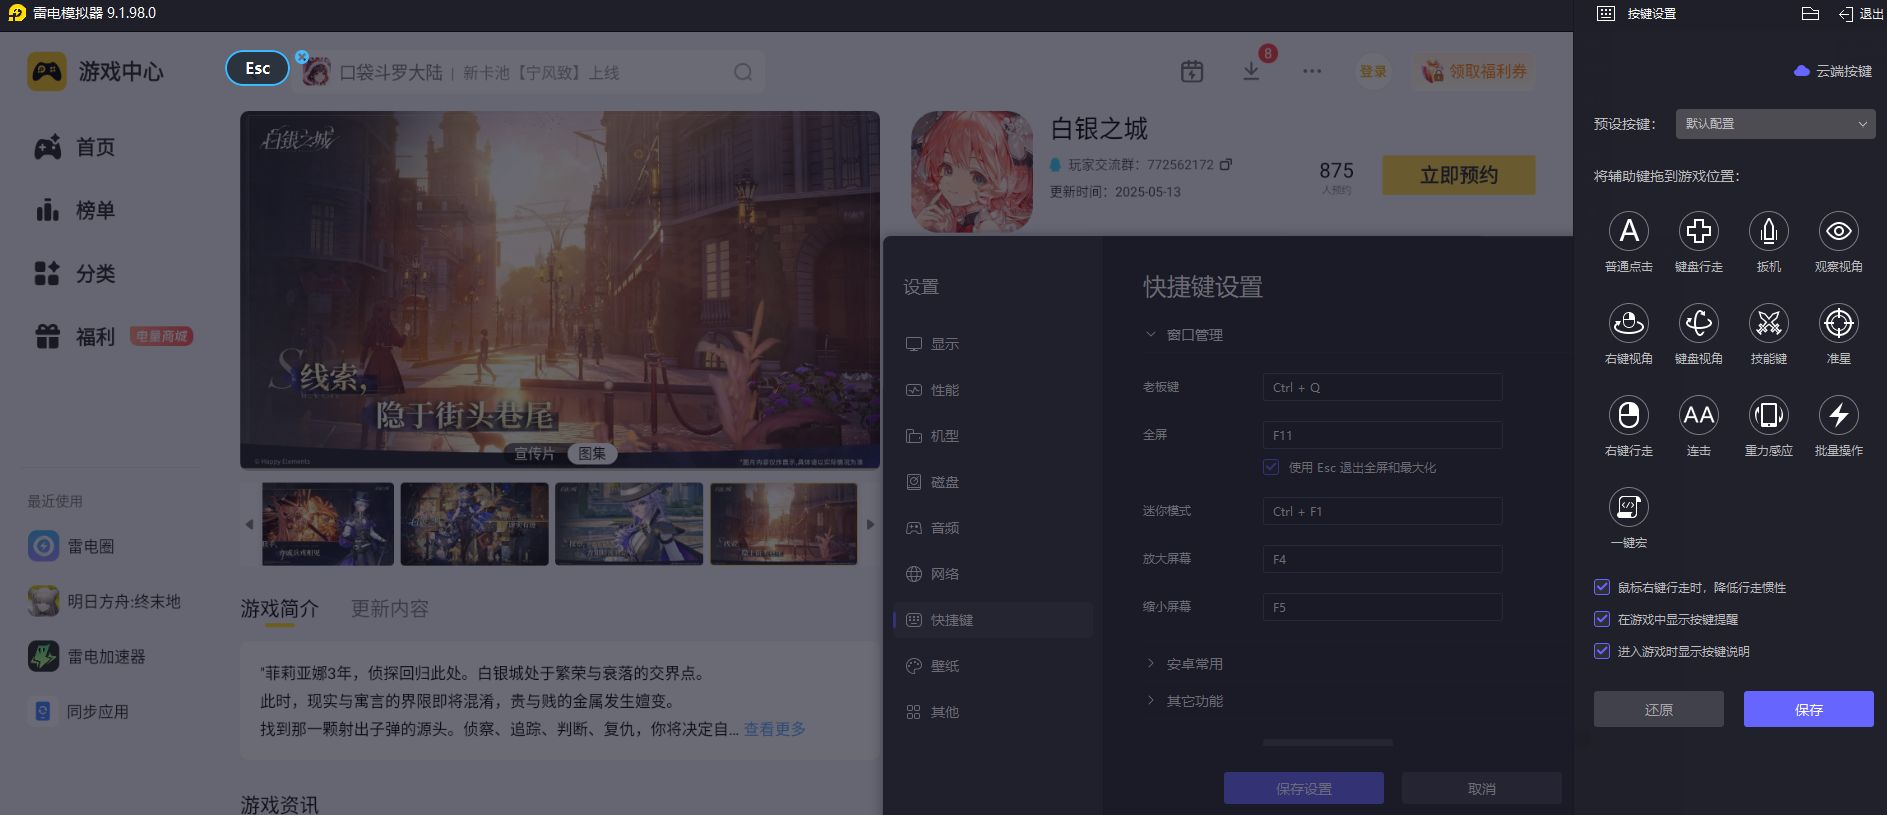The height and width of the screenshot is (815, 1887).
Task: Toggle 在游戏中显示按键提醒 checkbox
Action: (1602, 619)
